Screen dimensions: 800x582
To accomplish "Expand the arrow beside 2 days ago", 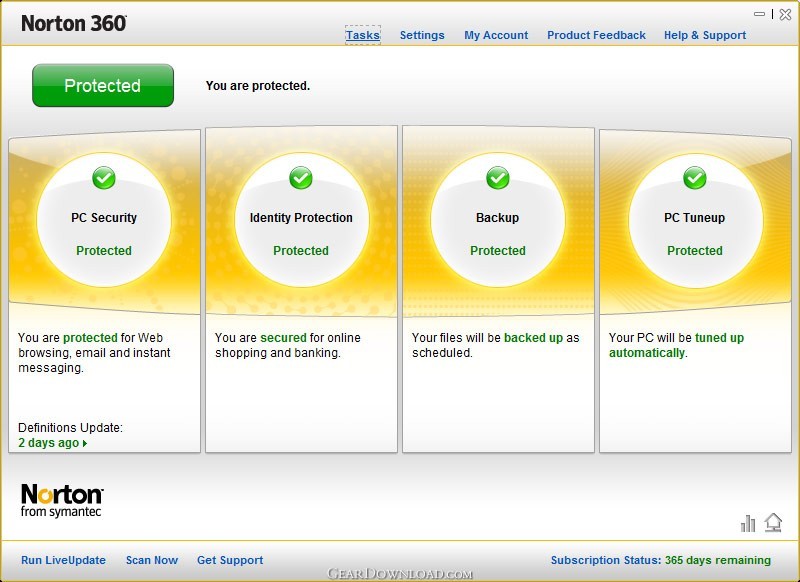I will pyautogui.click(x=85, y=443).
